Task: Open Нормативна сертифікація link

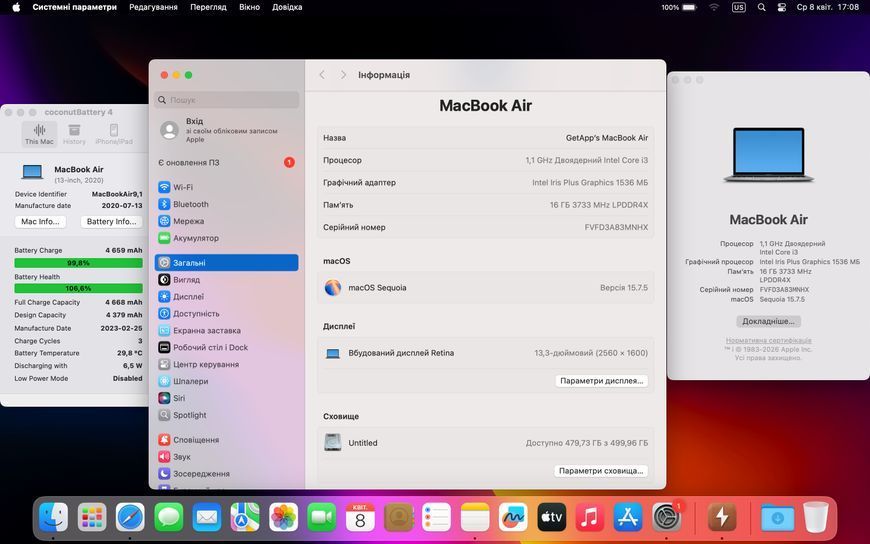Action: pos(768,340)
